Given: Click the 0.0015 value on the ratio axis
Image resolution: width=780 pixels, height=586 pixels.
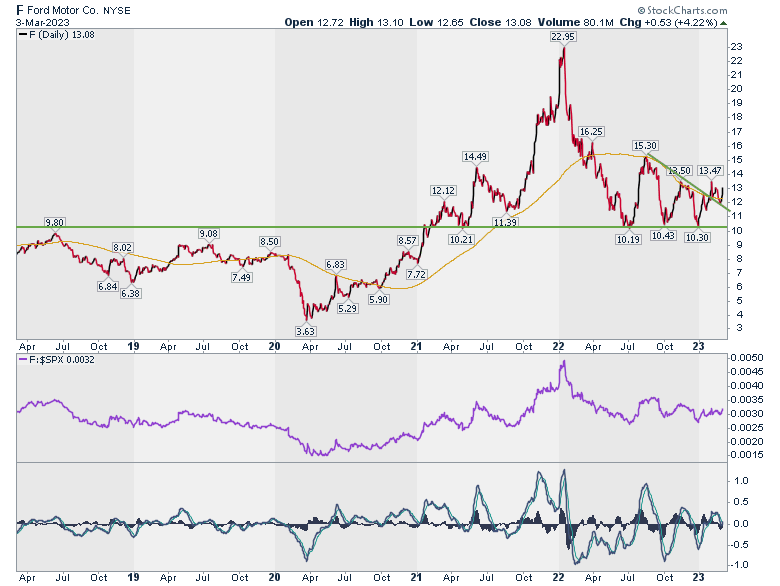Looking at the screenshot, I should pos(746,455).
